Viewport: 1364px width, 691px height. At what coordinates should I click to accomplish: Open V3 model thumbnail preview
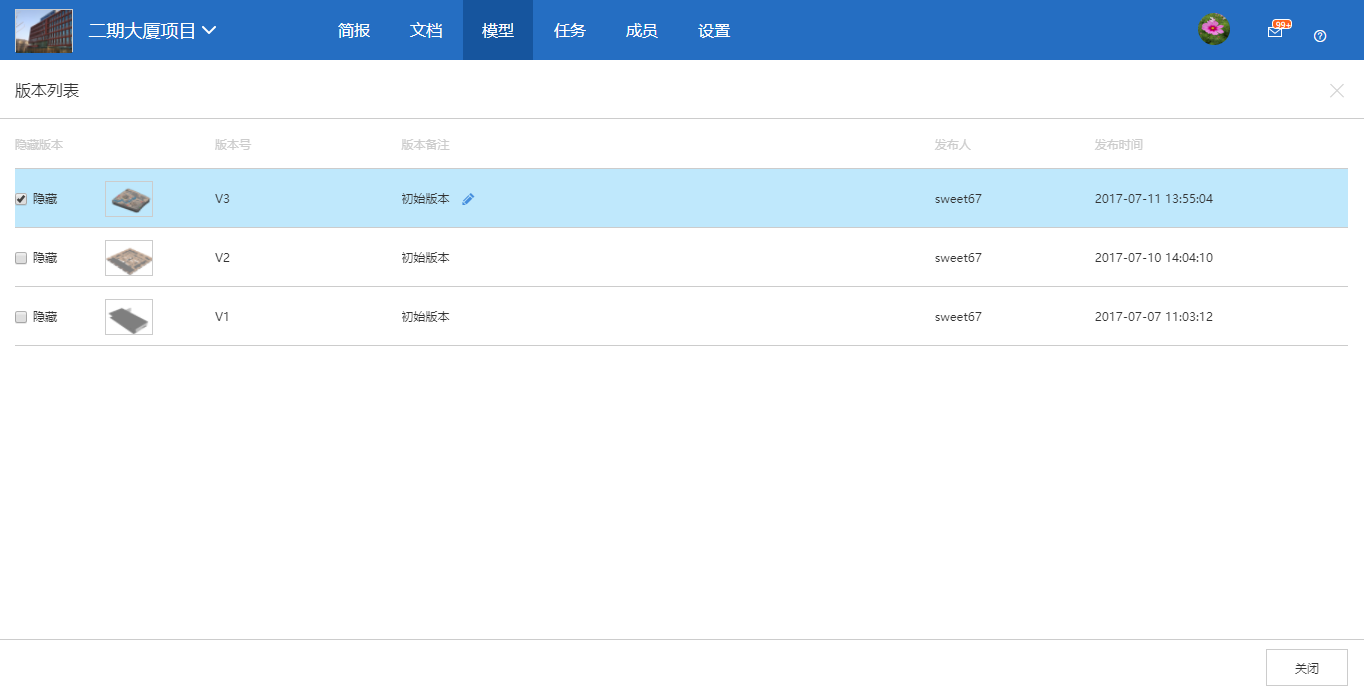[129, 199]
